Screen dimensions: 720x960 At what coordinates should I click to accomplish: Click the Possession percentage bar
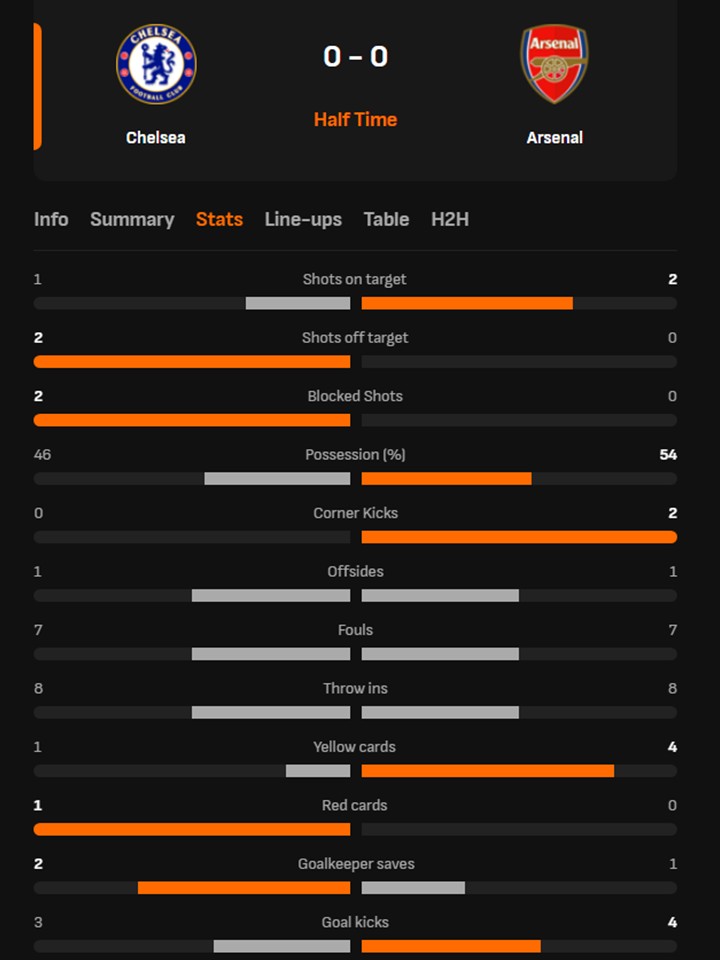tap(356, 478)
